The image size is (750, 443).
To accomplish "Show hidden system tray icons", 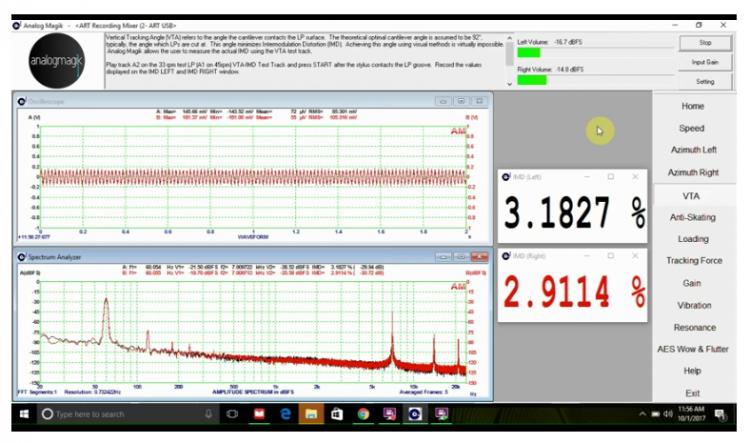I will (x=642, y=414).
